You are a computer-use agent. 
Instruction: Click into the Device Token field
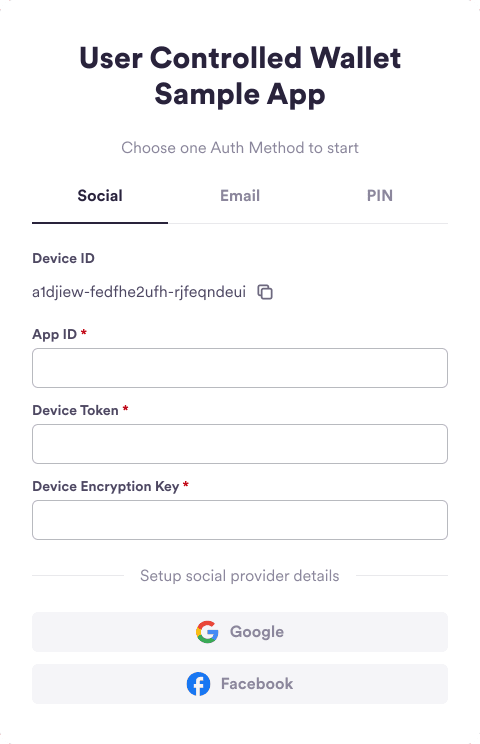[x=240, y=444]
